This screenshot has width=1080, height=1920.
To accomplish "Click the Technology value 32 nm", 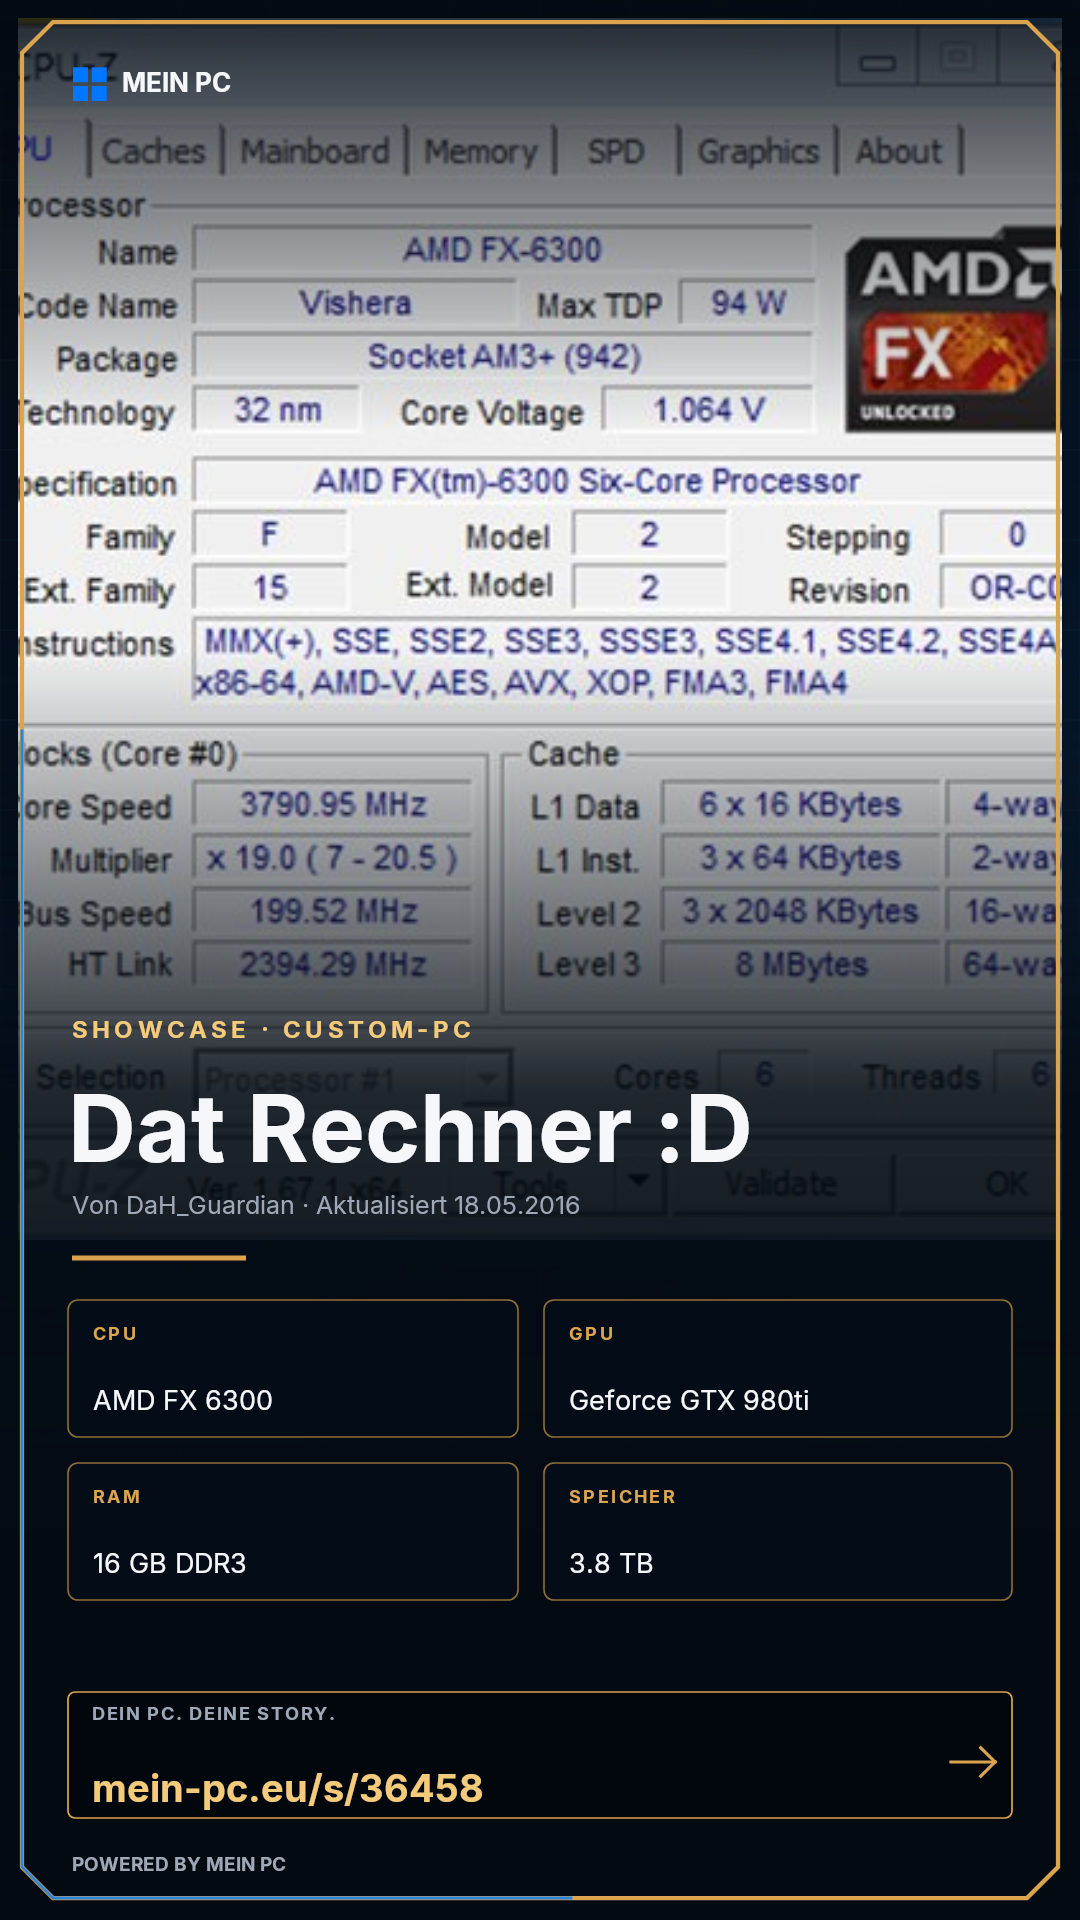I will 277,410.
